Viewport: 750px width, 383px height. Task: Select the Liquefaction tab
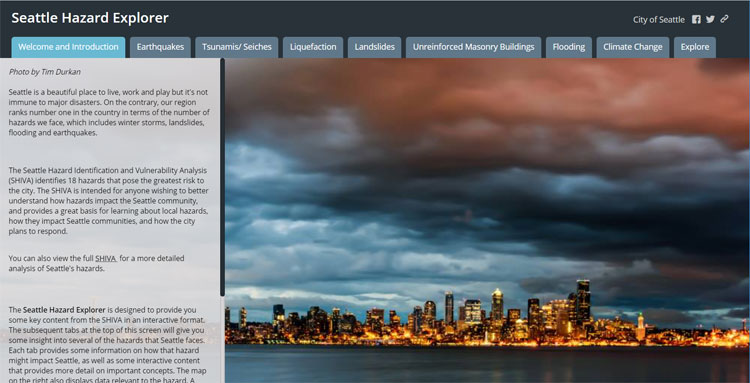pos(313,47)
